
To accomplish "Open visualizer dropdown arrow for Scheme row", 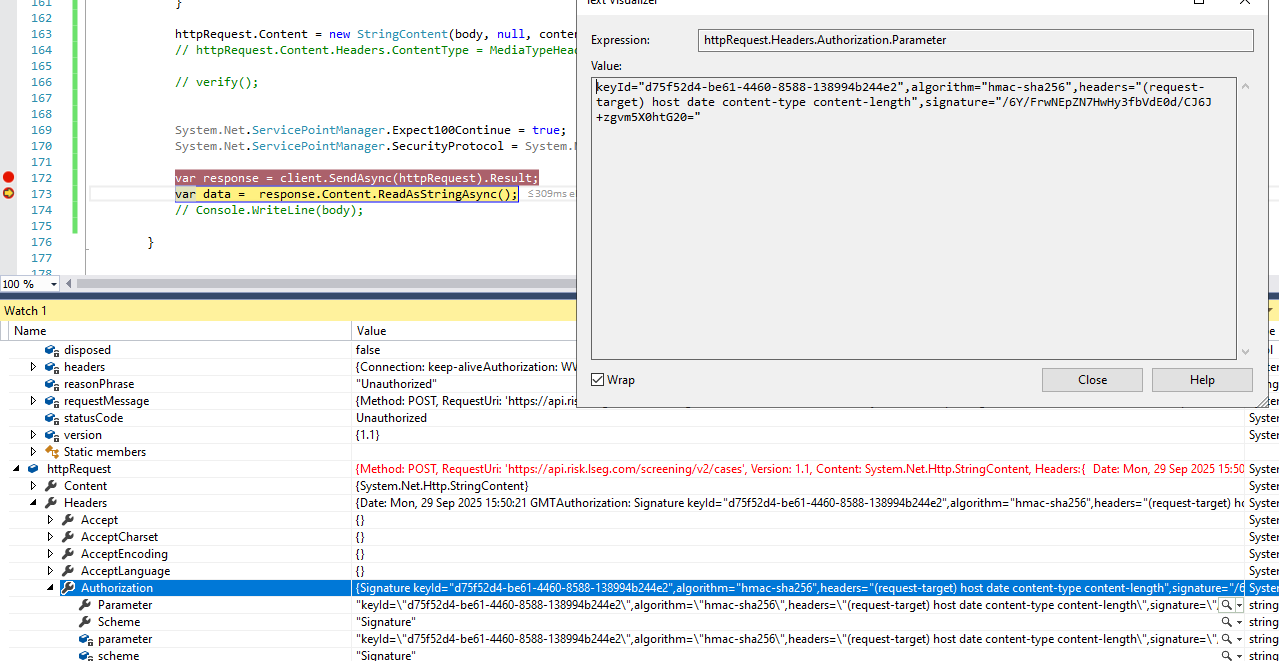I will pos(1240,622).
